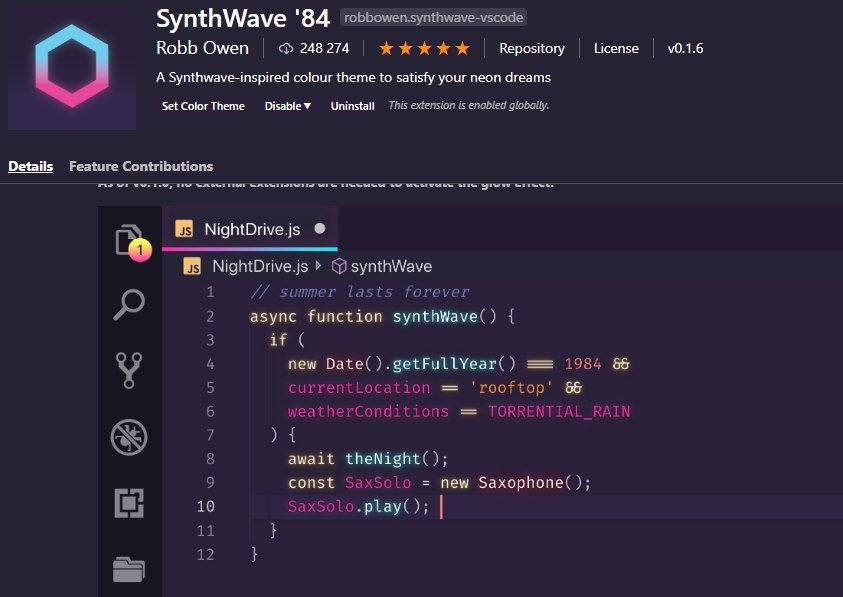Open the Extensions squares icon in activity bar
Image resolution: width=843 pixels, height=597 pixels.
pos(129,503)
